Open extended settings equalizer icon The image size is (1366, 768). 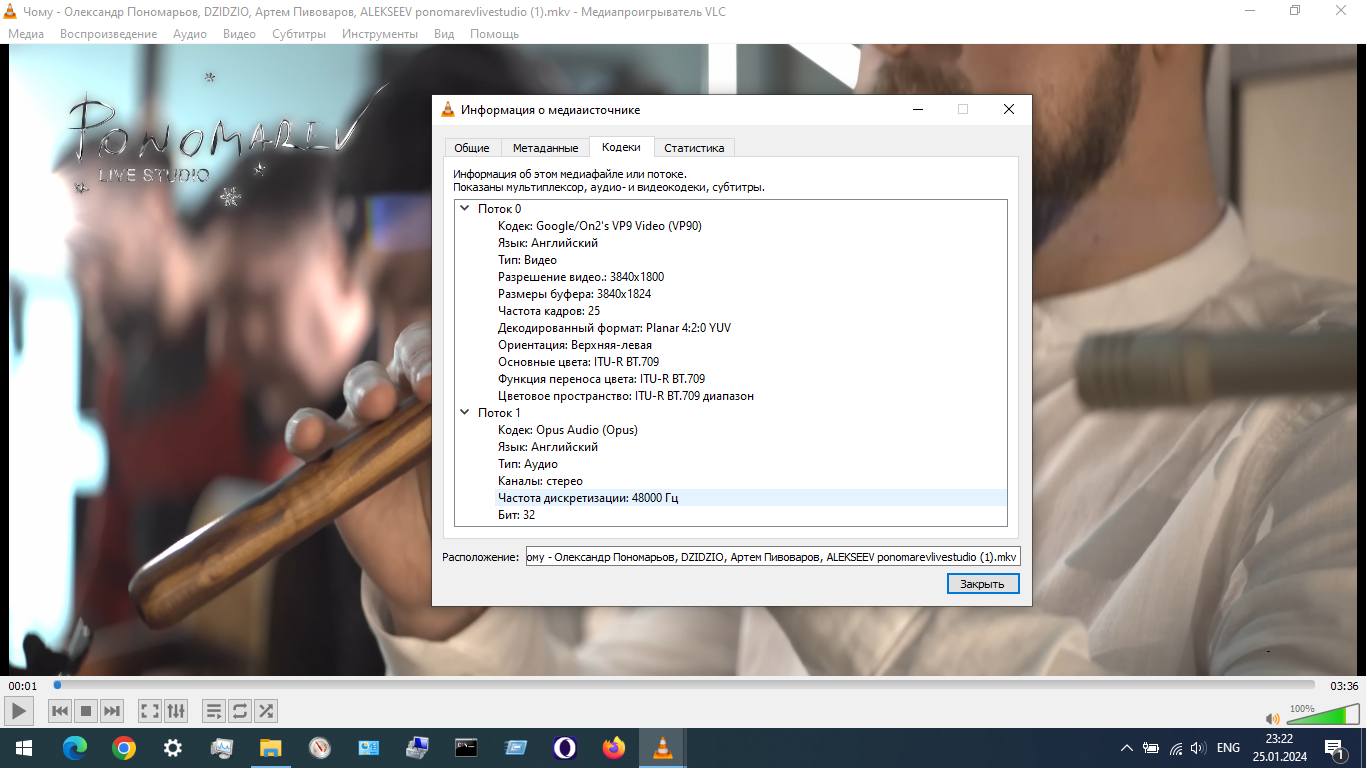click(176, 711)
